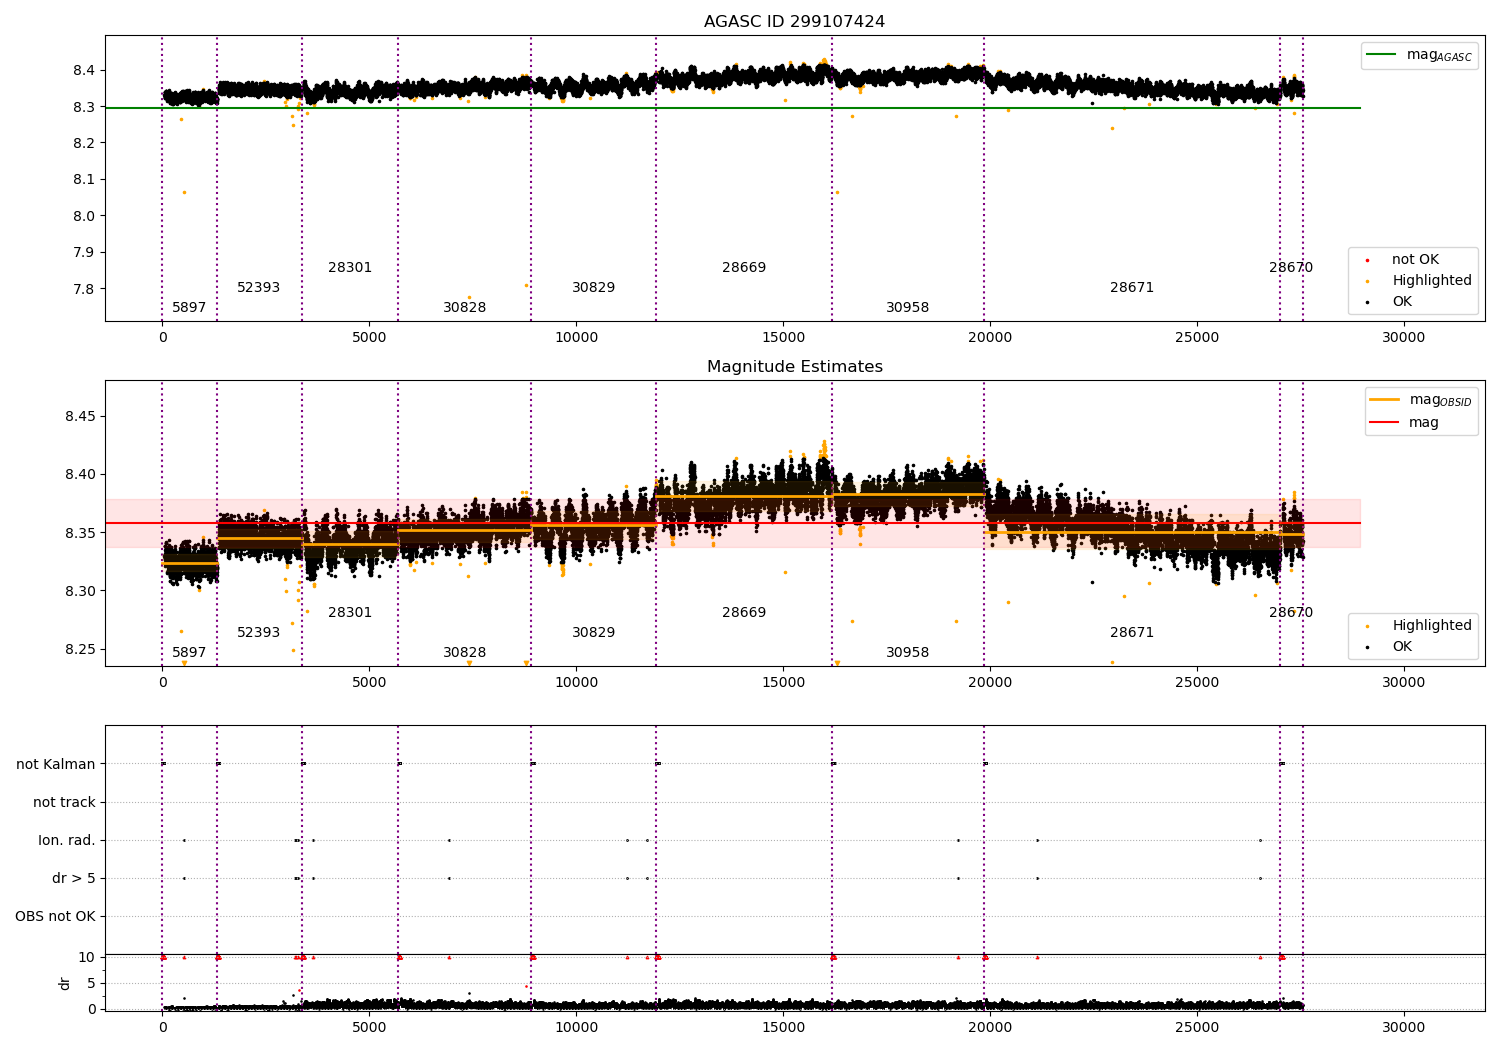Image resolution: width=1500 pixels, height=1050 pixels.
Task: Click x-tick 20000 under the bottom plot
Action: [x=990, y=1027]
